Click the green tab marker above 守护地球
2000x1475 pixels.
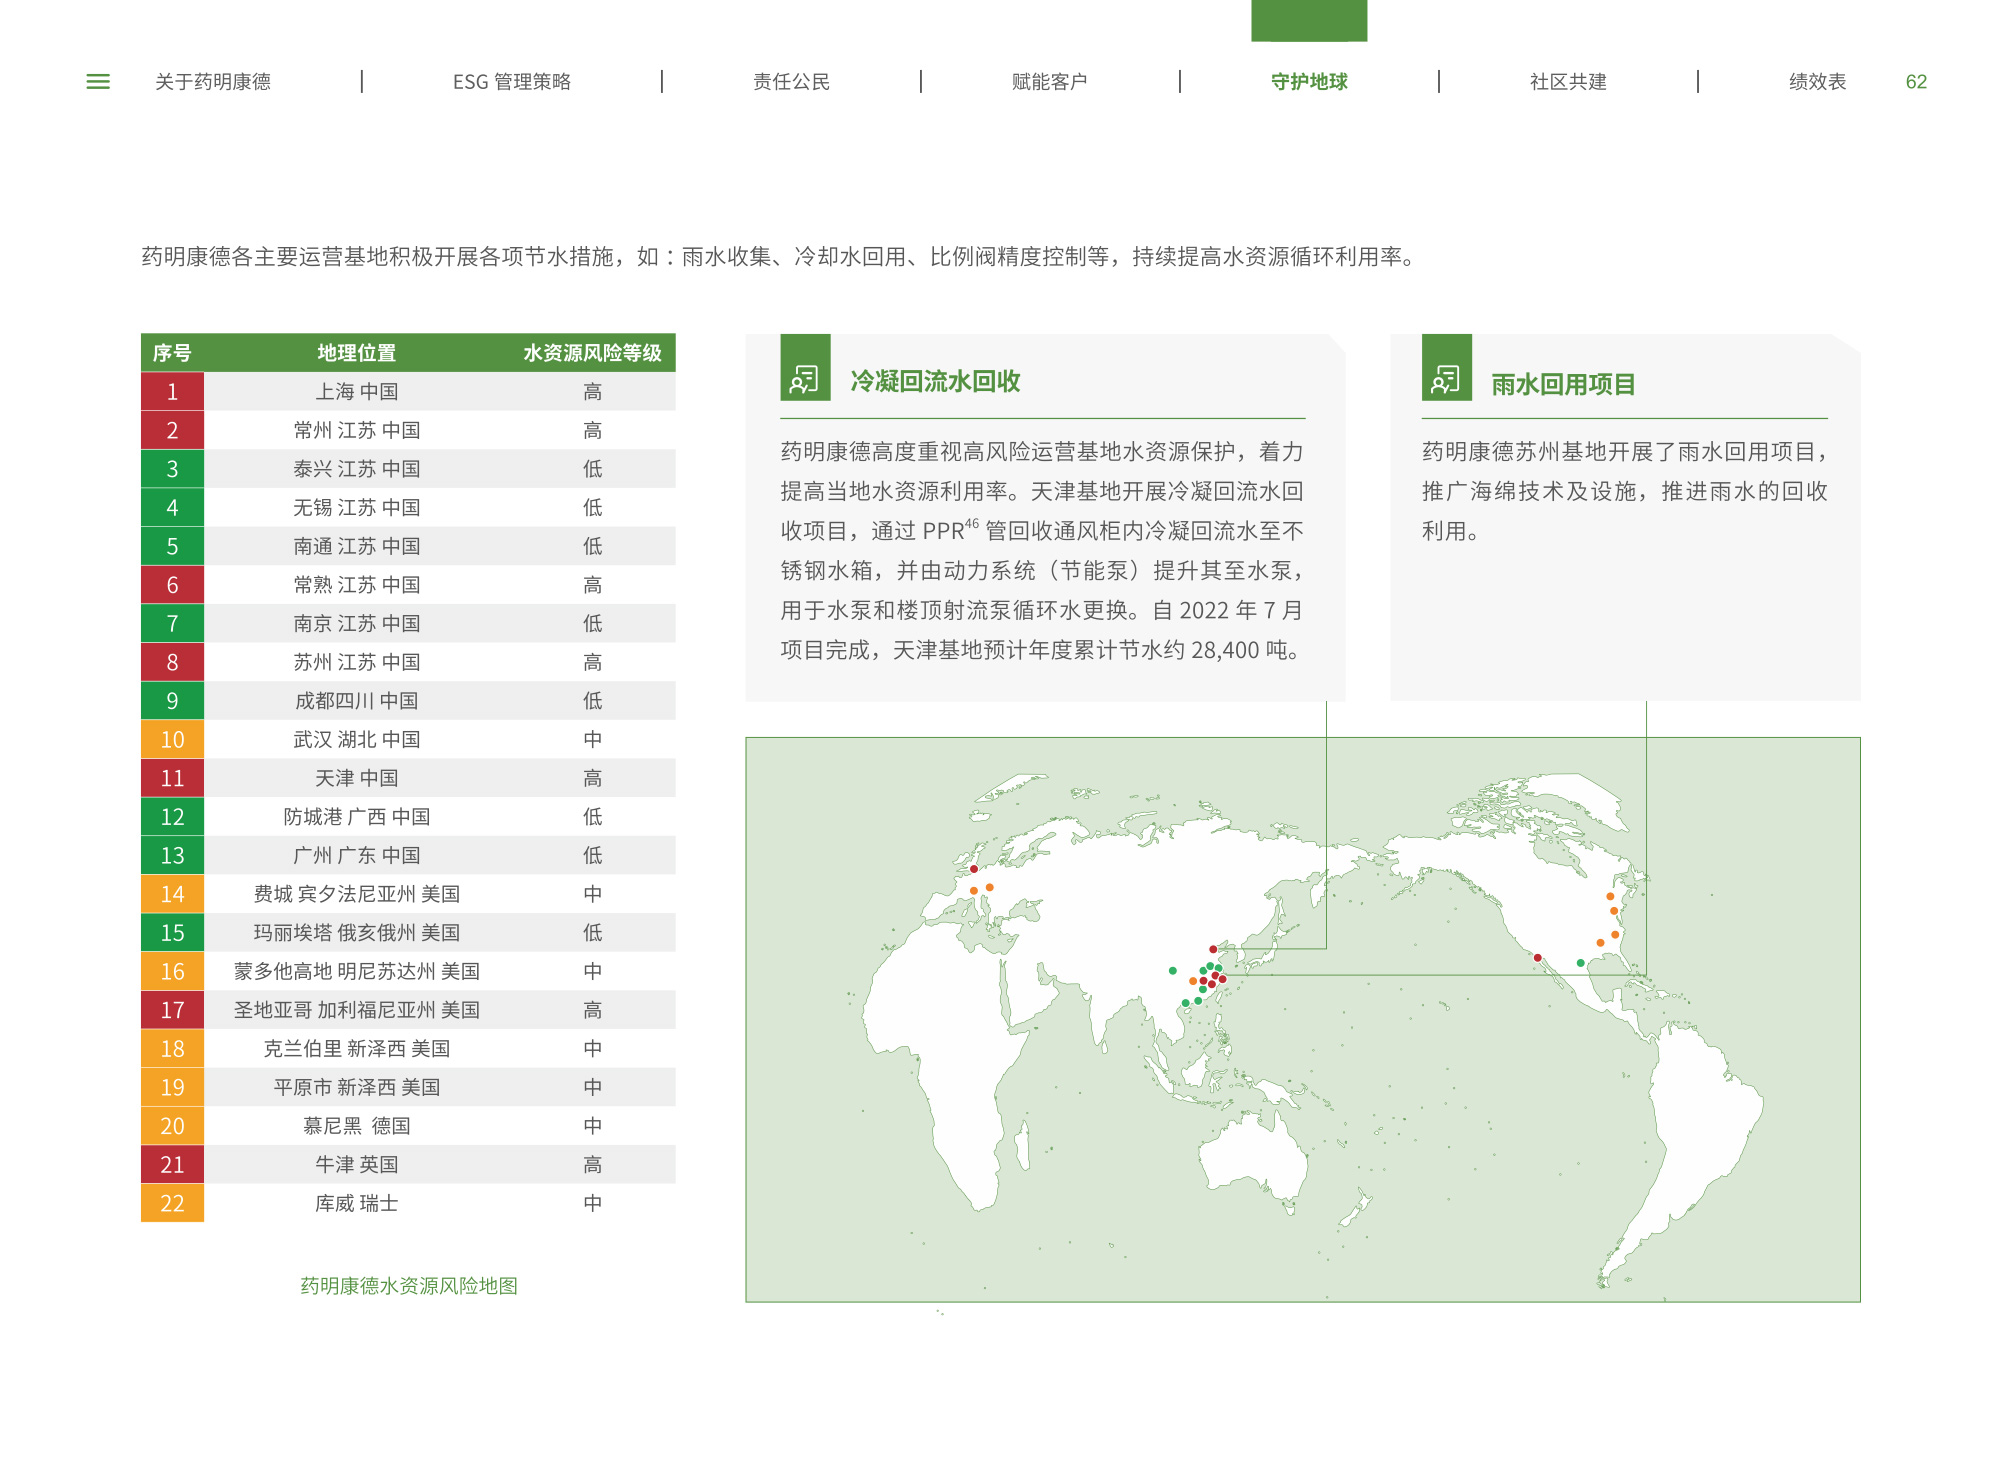1309,20
